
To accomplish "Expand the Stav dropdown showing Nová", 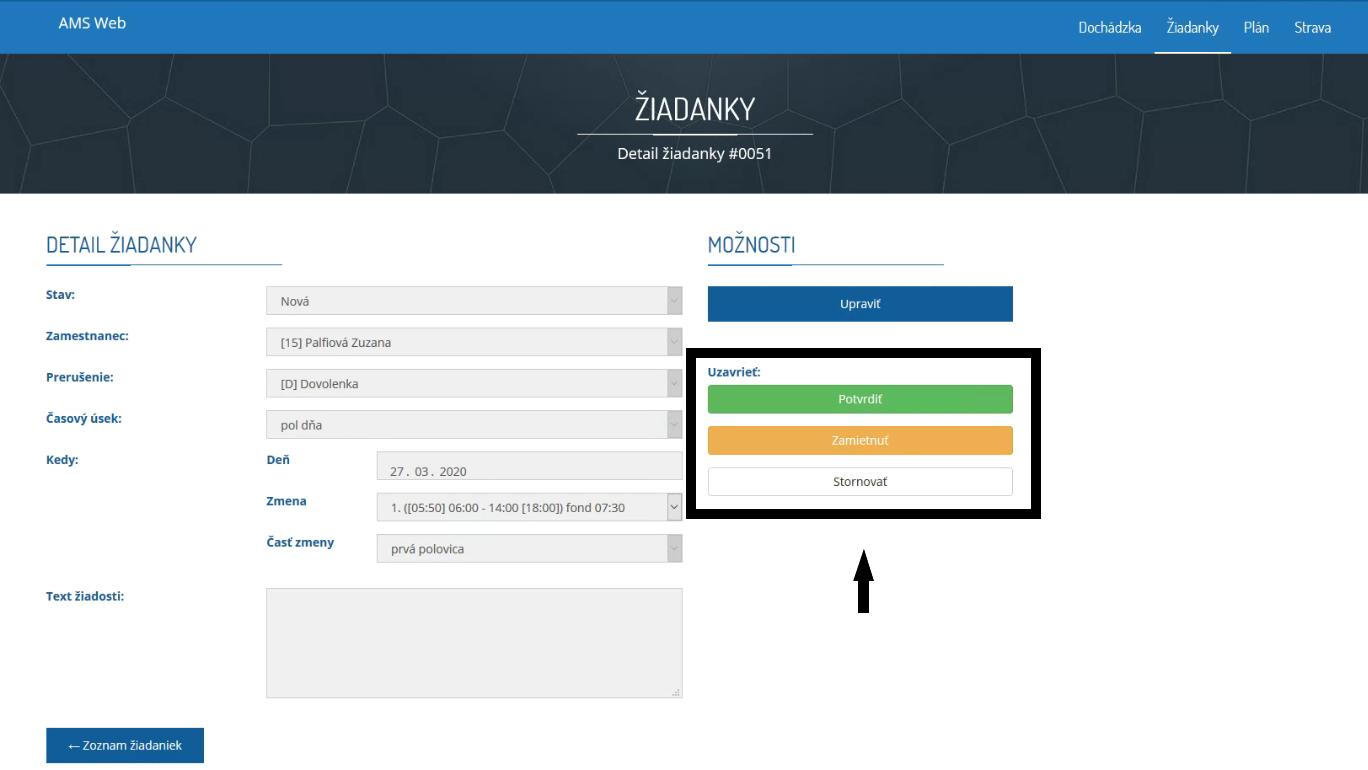I will point(474,301).
